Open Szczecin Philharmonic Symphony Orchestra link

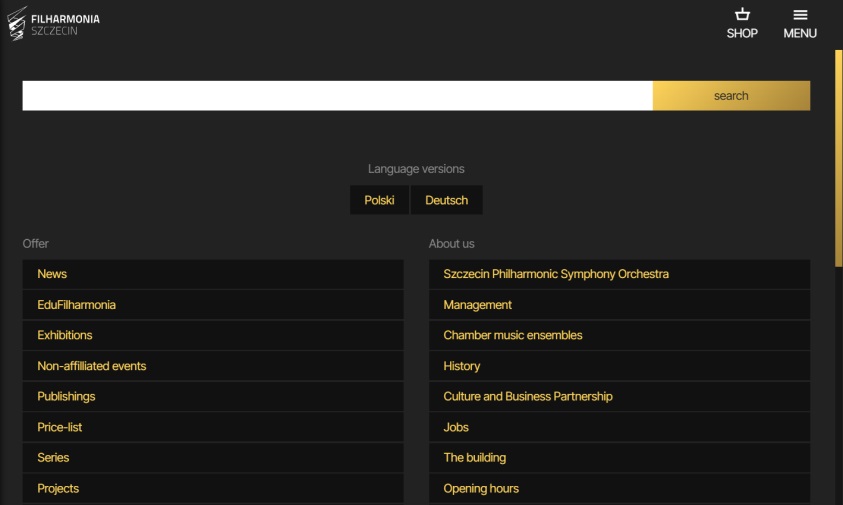click(556, 274)
